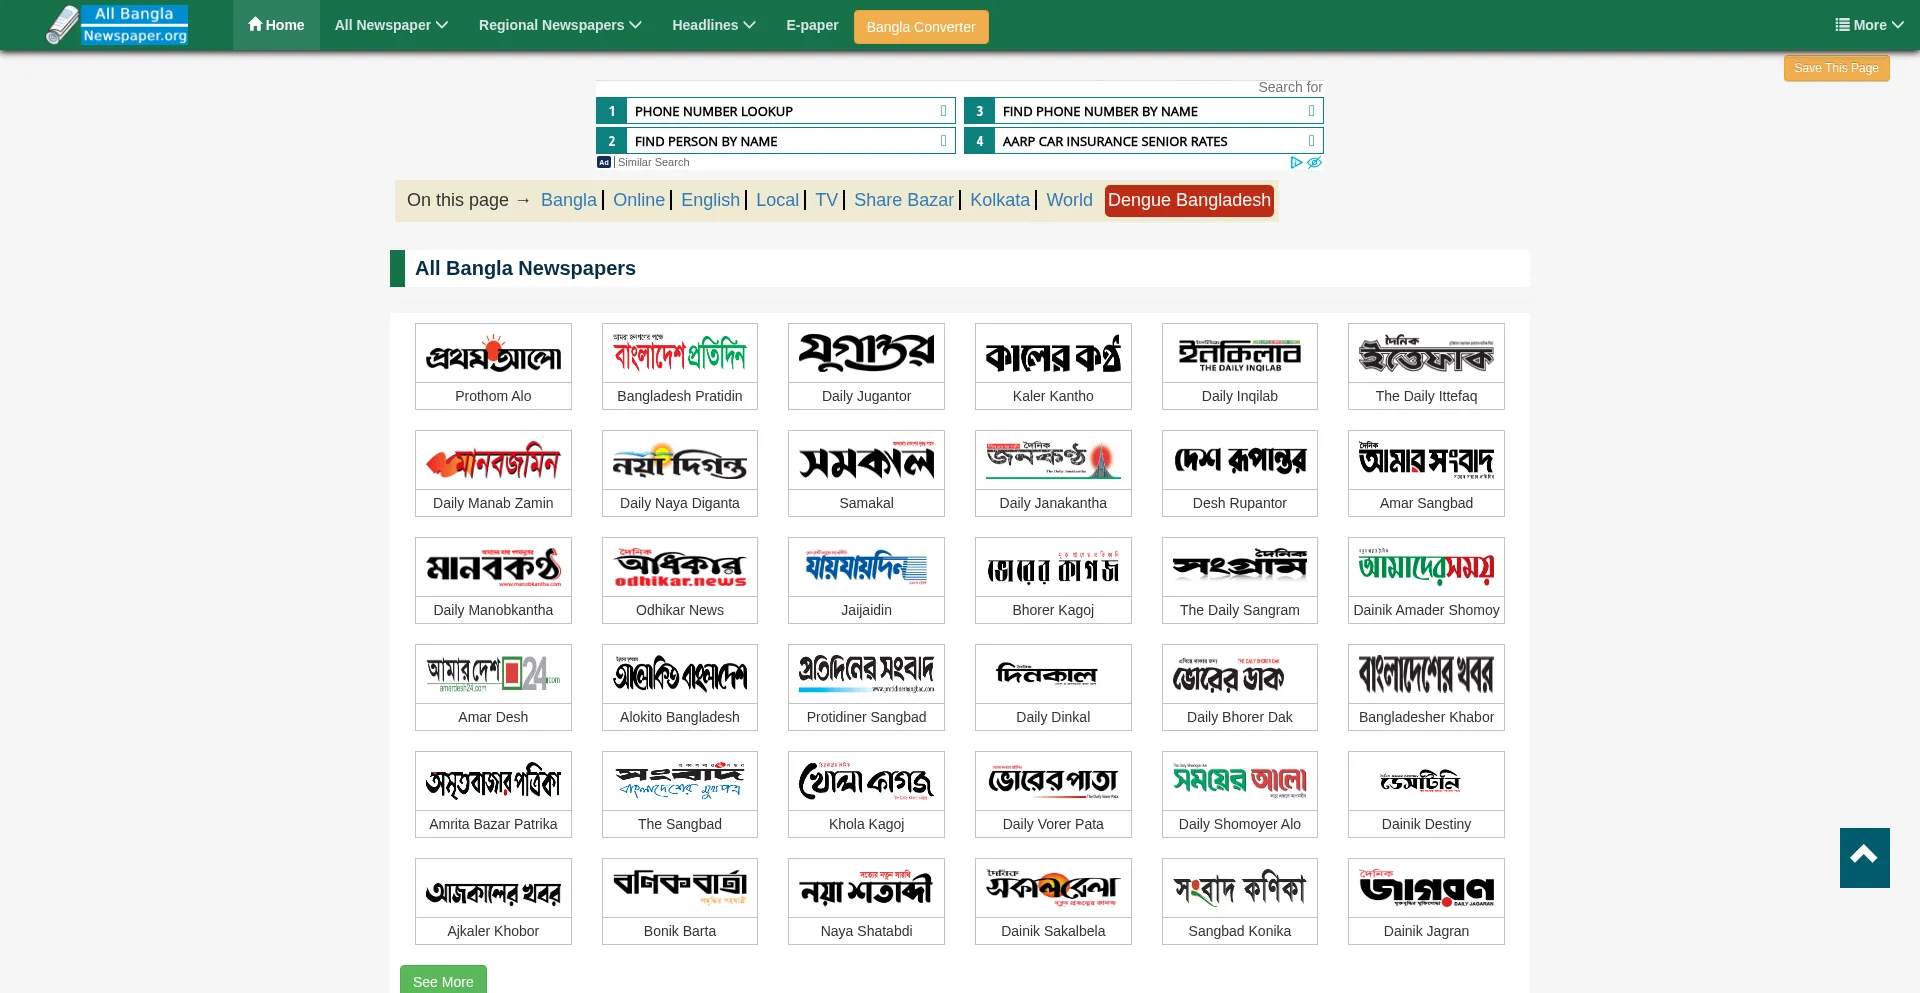1920x993 pixels.
Task: Expand the Headlines dropdown
Action: click(x=714, y=25)
